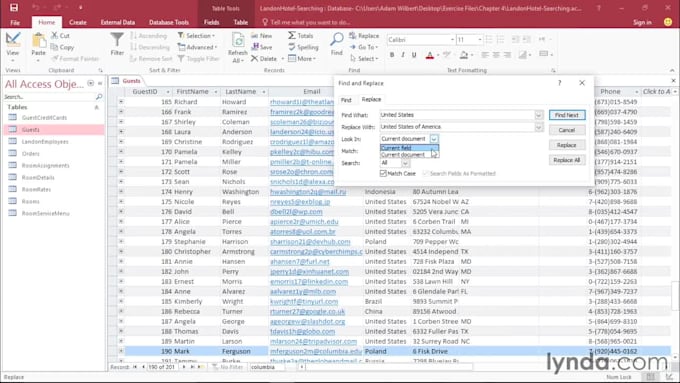Image resolution: width=680 pixels, height=383 pixels.
Task: Click Replace in the Find group
Action: point(364,36)
